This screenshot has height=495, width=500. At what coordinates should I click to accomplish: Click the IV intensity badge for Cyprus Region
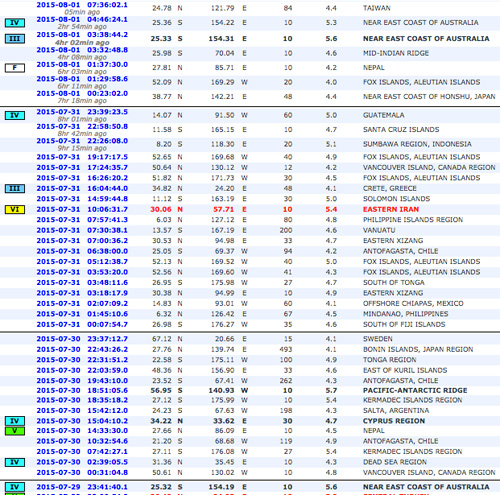click(15, 421)
